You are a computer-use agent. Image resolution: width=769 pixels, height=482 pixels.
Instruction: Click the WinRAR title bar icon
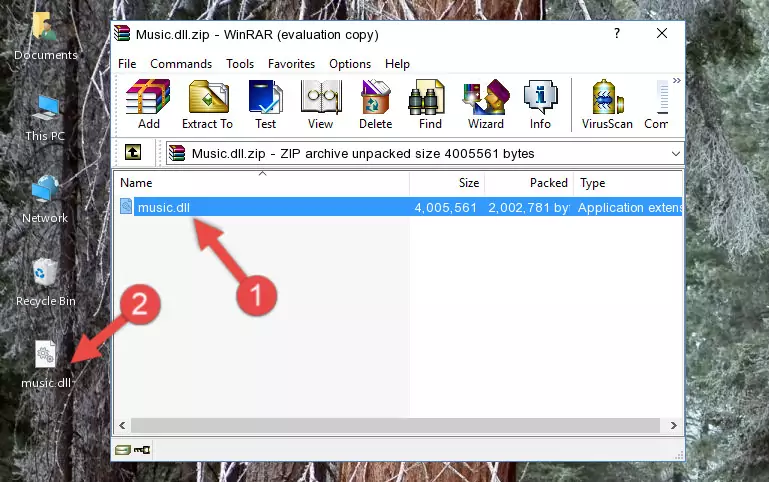point(122,34)
